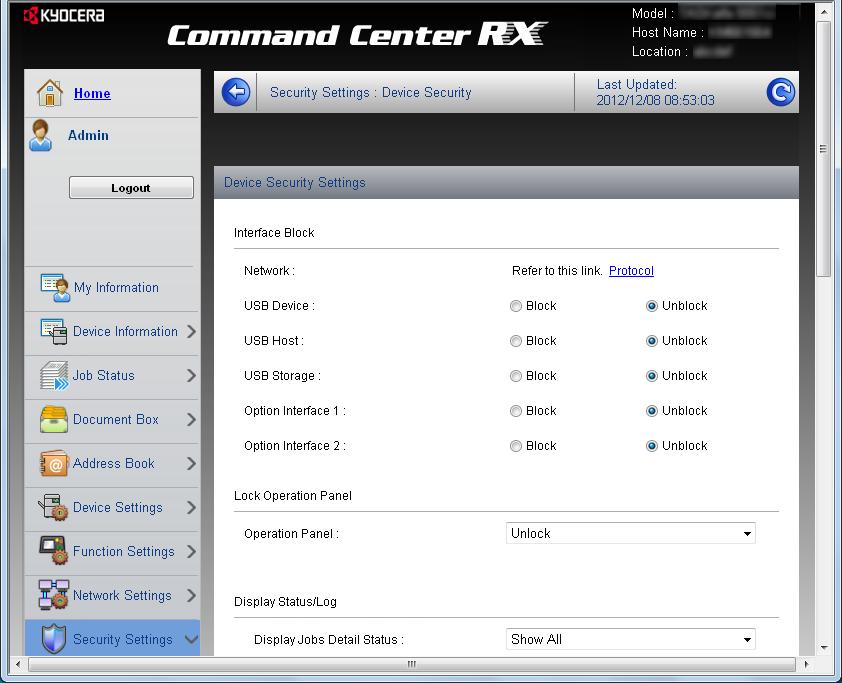Screen dimensions: 842x683
Task: Expand Function Settings chevron
Action: (x=191, y=551)
